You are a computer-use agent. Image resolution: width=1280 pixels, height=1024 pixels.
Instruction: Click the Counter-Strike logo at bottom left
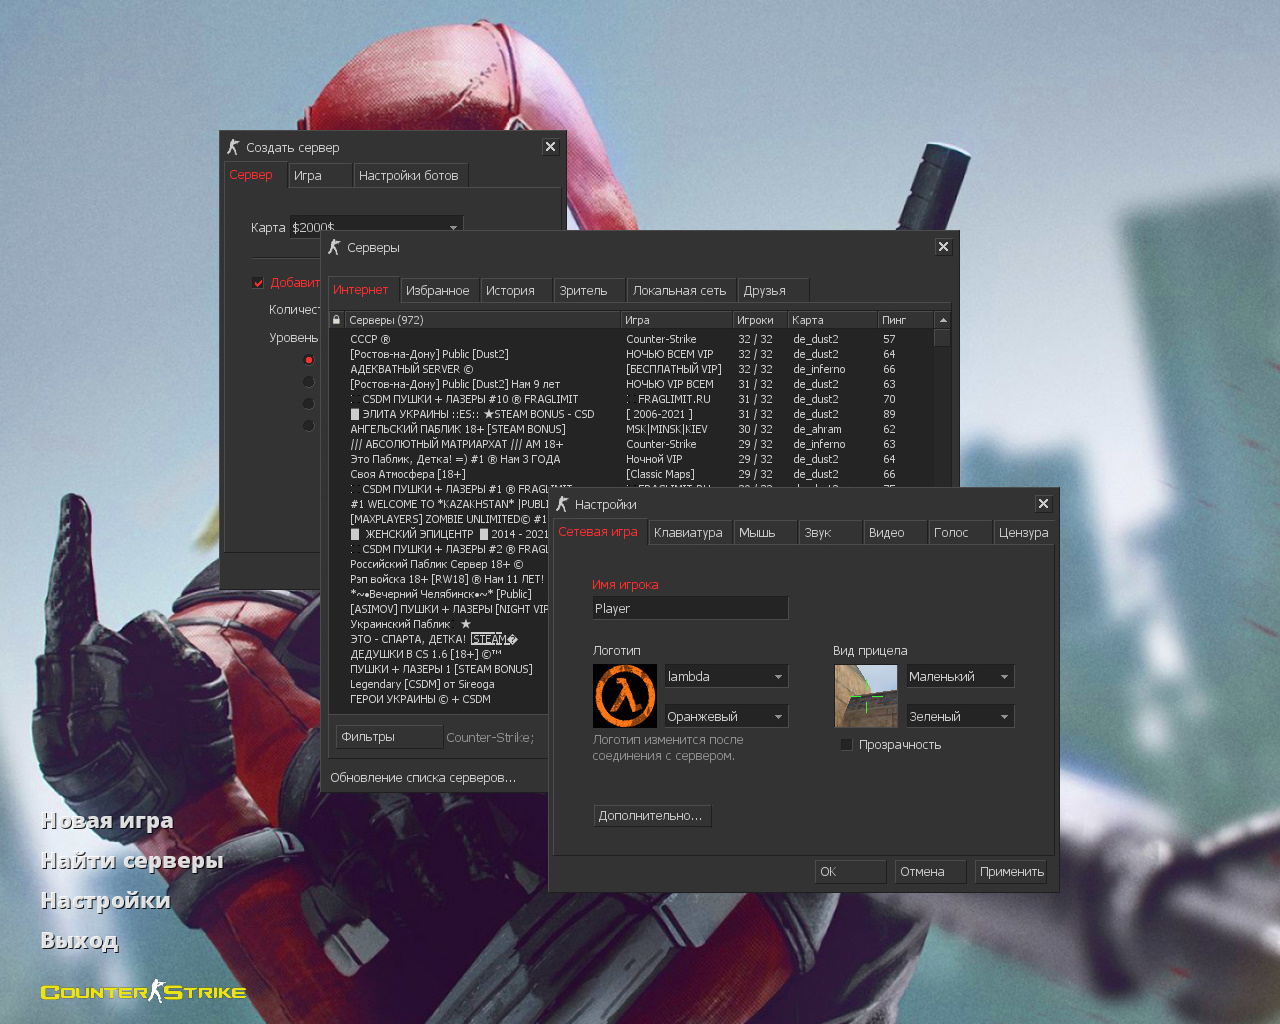(x=143, y=992)
